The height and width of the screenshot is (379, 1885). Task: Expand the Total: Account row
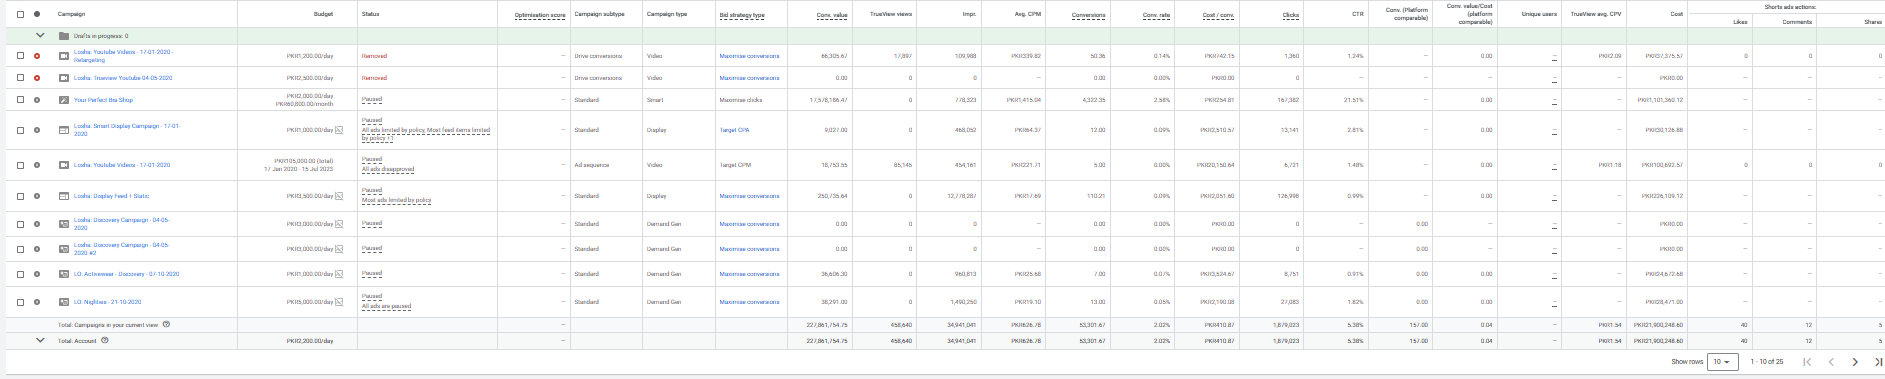coord(40,340)
